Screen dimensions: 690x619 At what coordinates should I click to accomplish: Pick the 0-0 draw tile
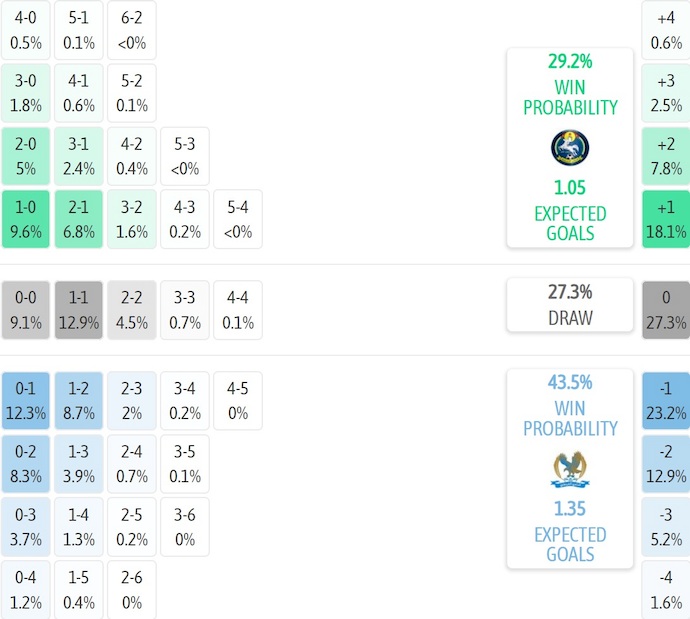pyautogui.click(x=26, y=310)
